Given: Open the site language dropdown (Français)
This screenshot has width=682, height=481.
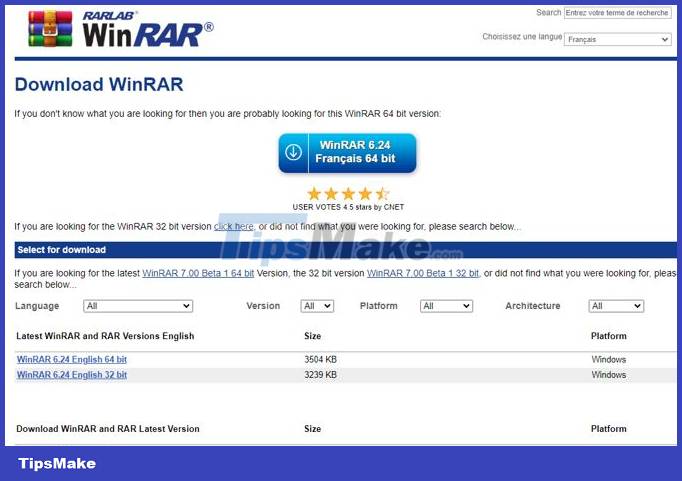Looking at the screenshot, I should (617, 39).
